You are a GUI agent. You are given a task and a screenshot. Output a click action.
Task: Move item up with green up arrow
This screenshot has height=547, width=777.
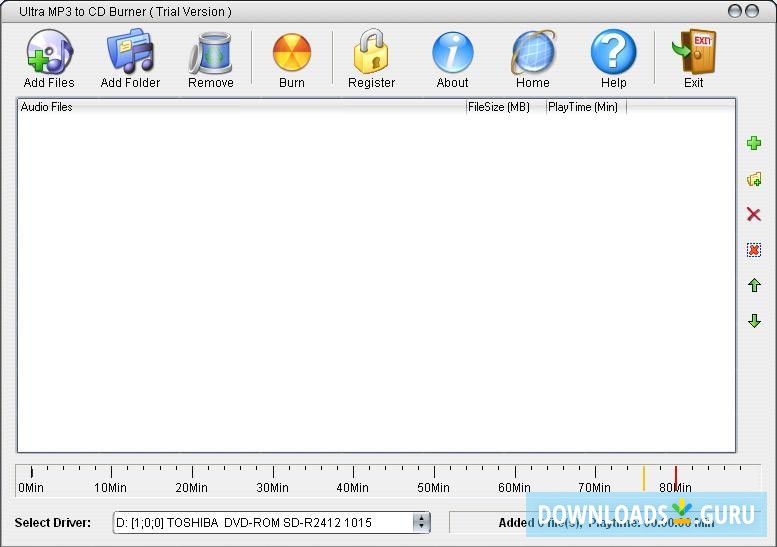tap(754, 285)
